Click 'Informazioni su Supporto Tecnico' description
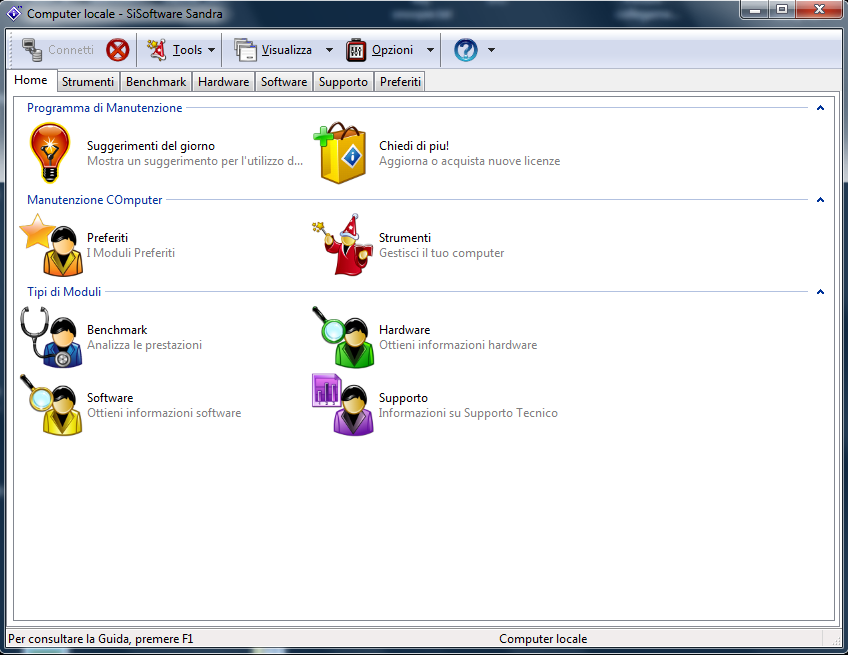Image resolution: width=848 pixels, height=655 pixels. tap(468, 413)
